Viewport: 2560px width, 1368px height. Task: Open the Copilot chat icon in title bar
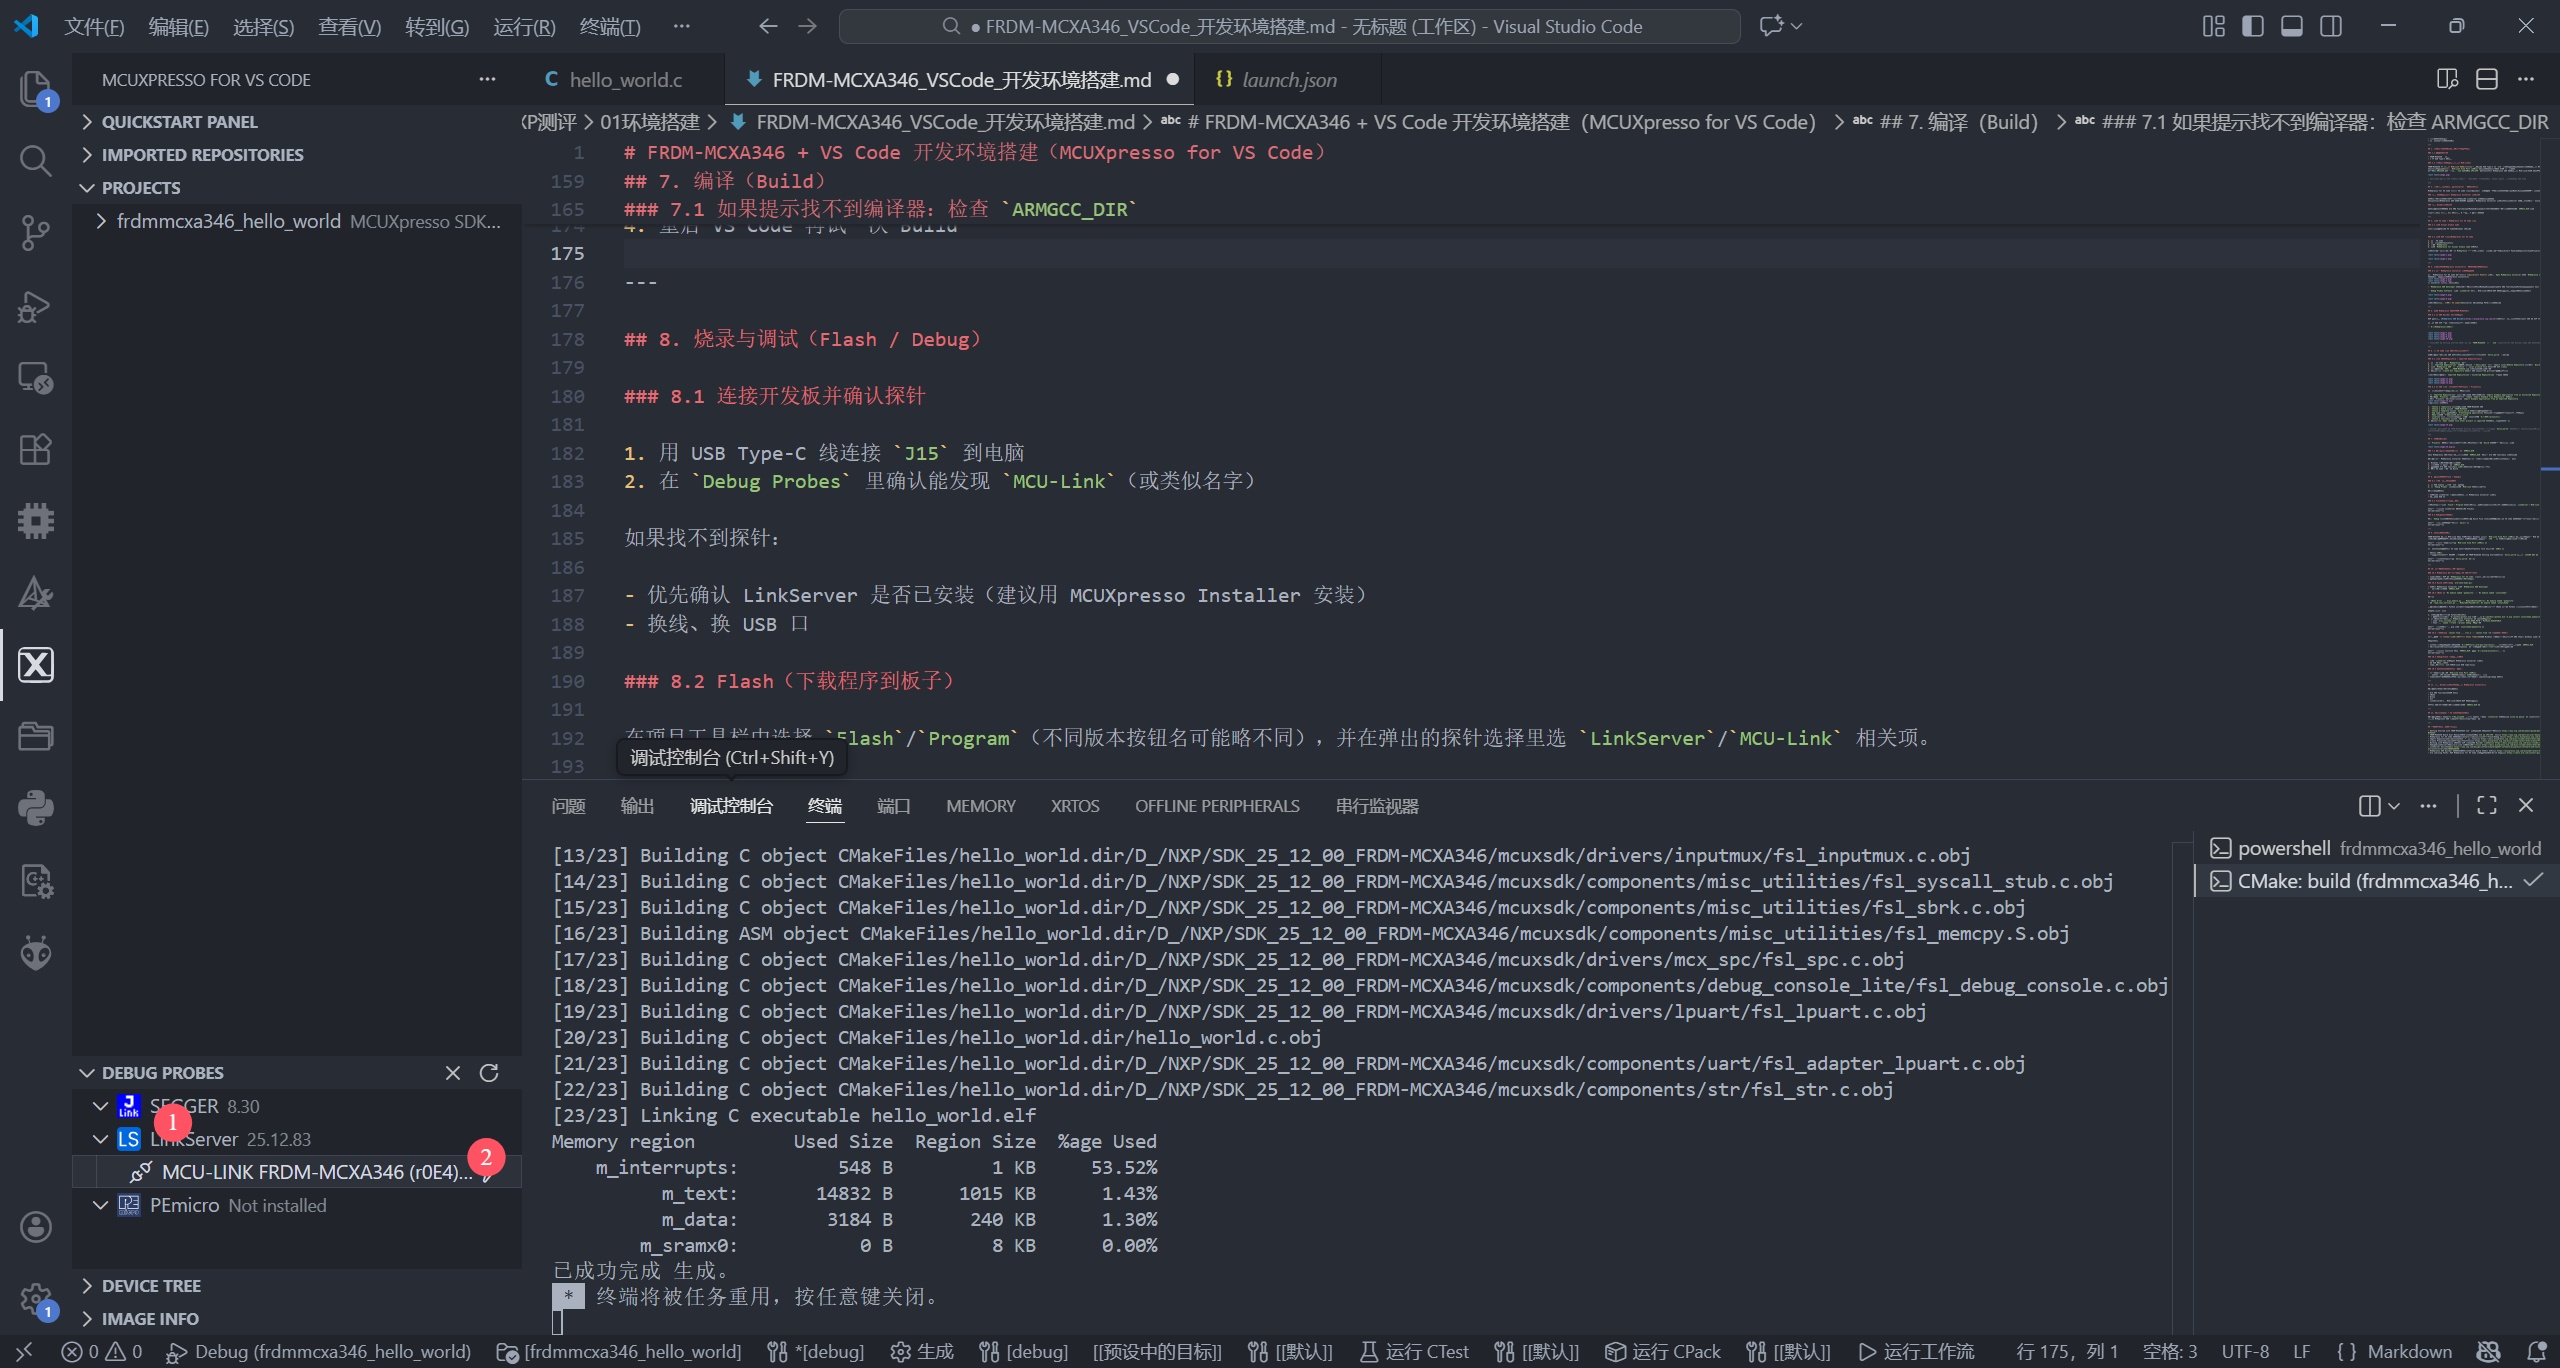click(1771, 26)
